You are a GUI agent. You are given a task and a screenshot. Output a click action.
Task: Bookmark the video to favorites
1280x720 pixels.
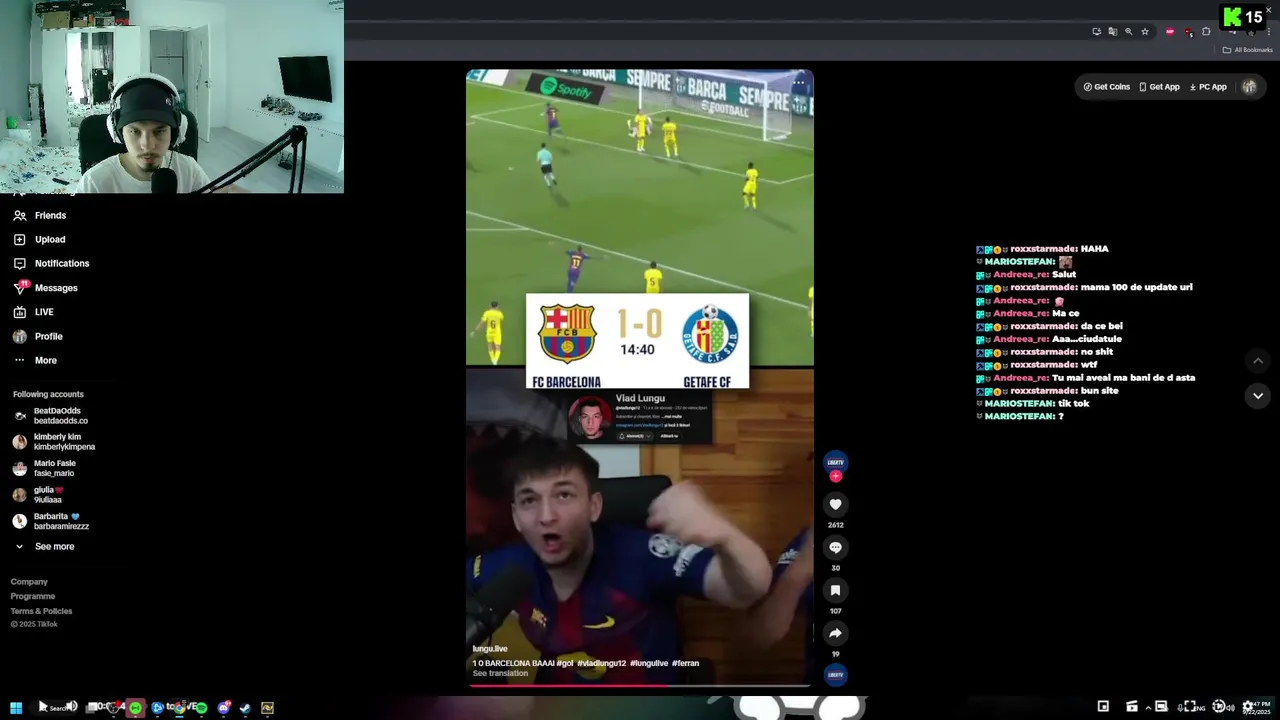835,590
